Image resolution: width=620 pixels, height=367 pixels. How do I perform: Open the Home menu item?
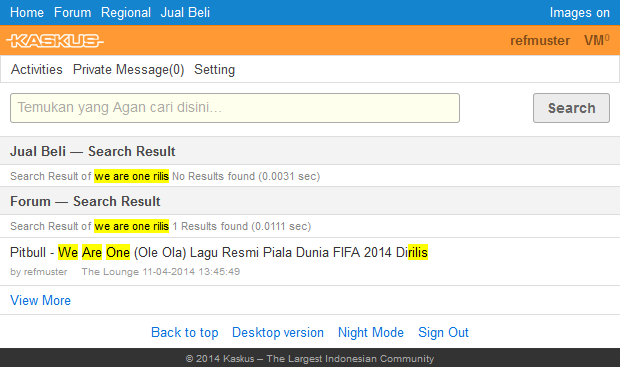point(27,13)
